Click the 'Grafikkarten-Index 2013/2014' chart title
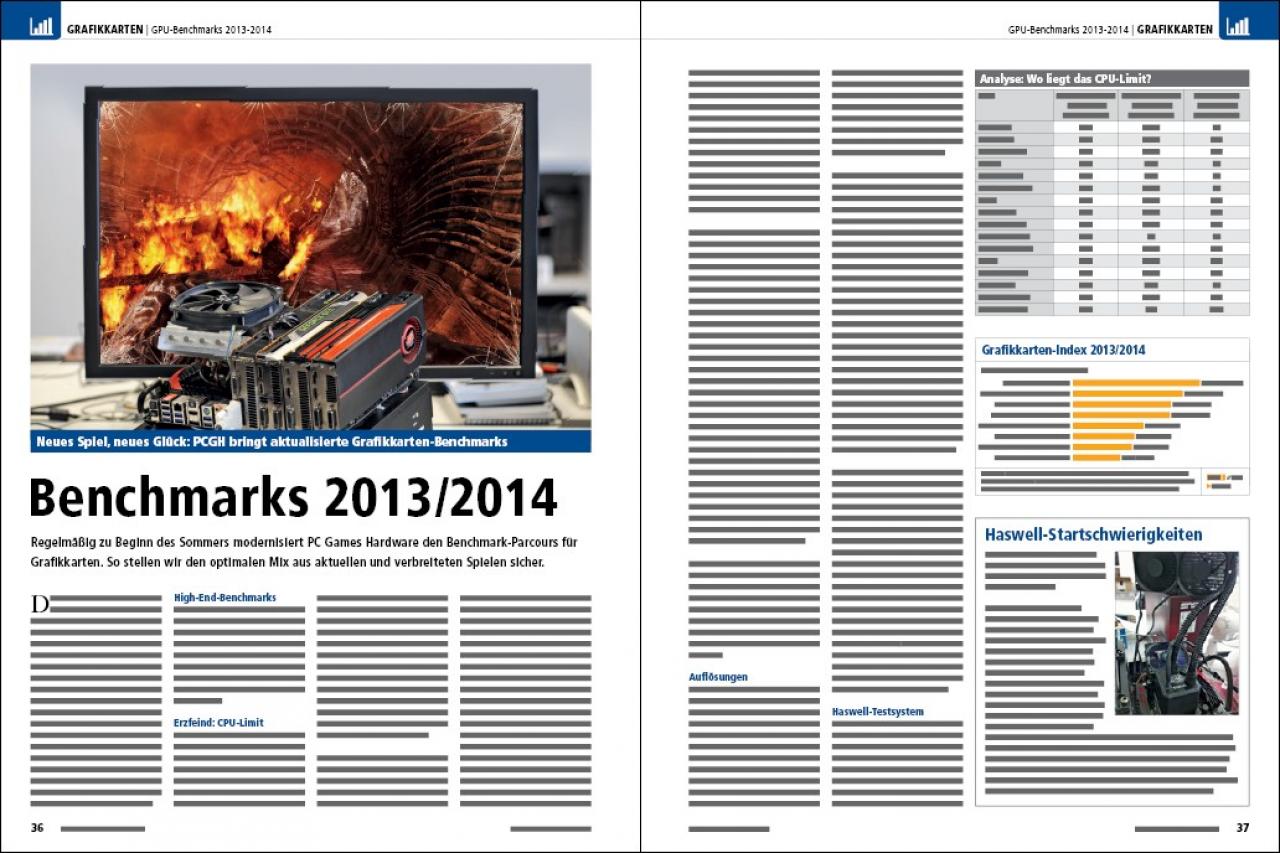This screenshot has height=853, width=1280. pyautogui.click(x=1064, y=350)
